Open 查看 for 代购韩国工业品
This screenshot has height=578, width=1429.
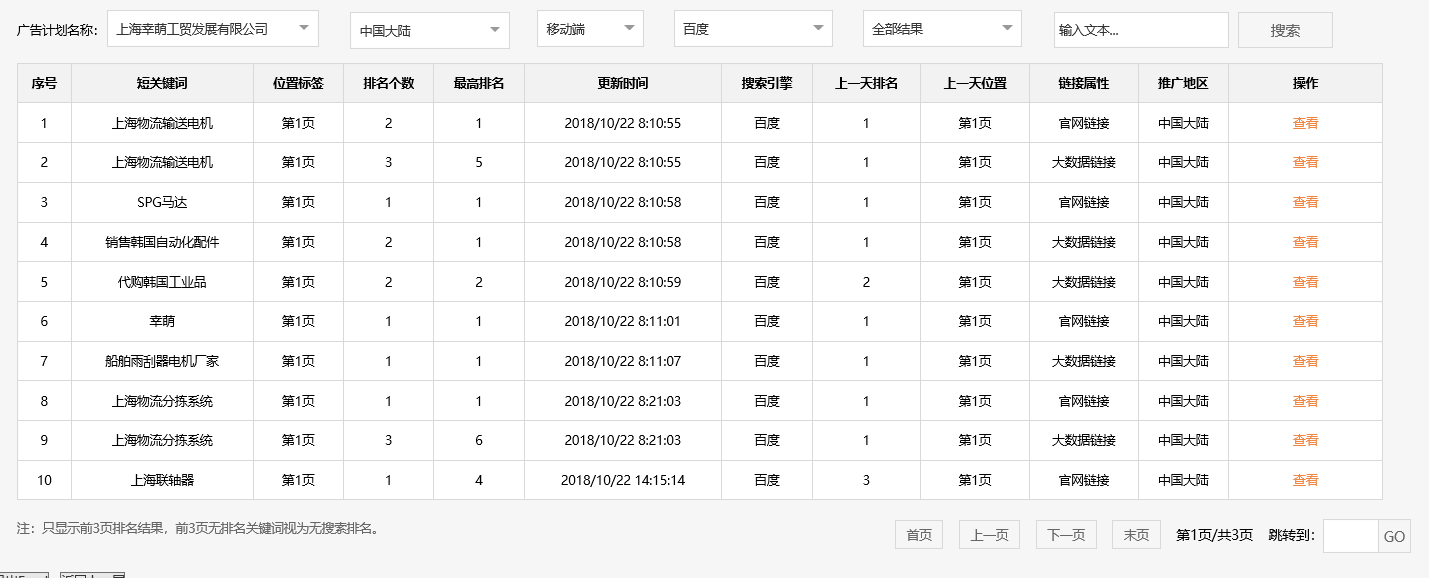click(x=1305, y=281)
